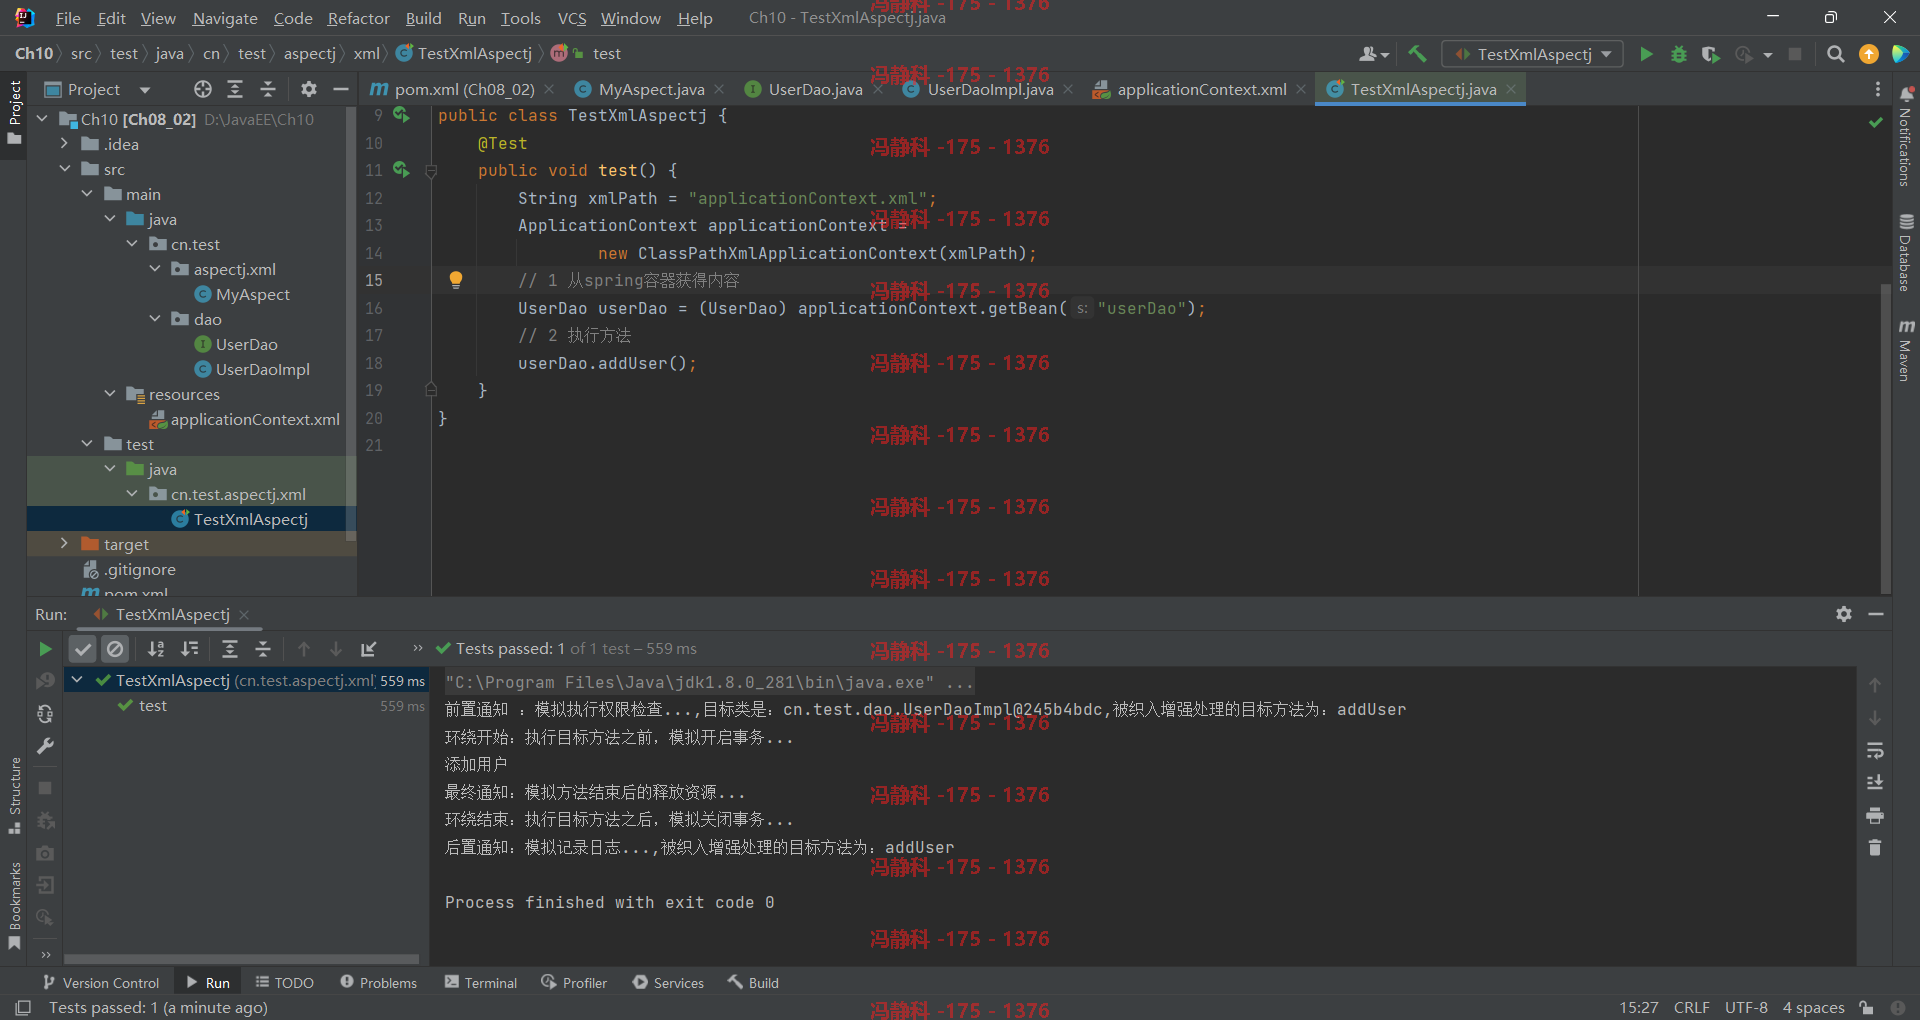The width and height of the screenshot is (1920, 1020).
Task: Open the run configuration dropdown
Action: pyautogui.click(x=1531, y=54)
